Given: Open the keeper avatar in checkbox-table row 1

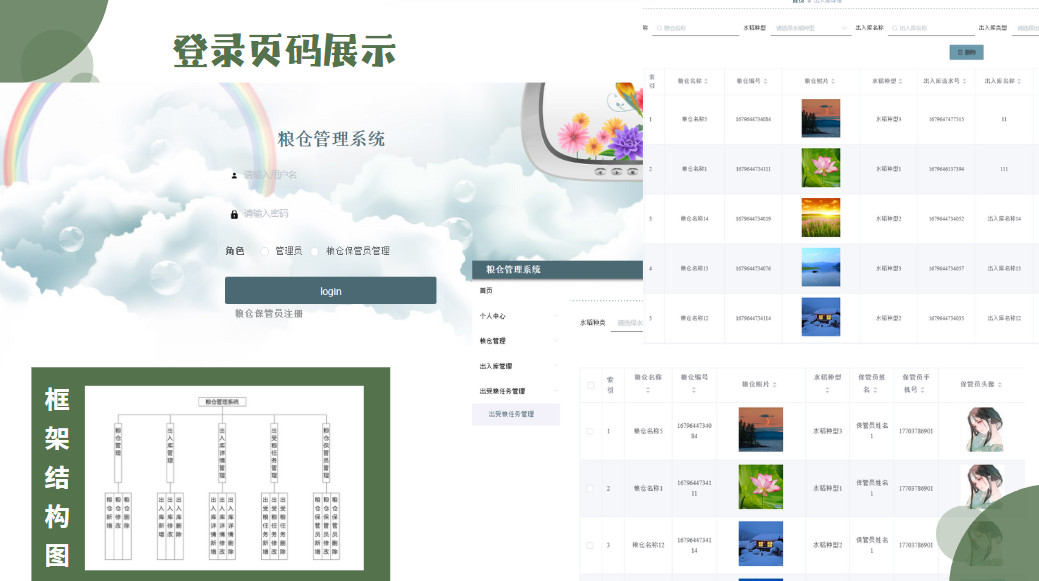Looking at the screenshot, I should pyautogui.click(x=983, y=431).
